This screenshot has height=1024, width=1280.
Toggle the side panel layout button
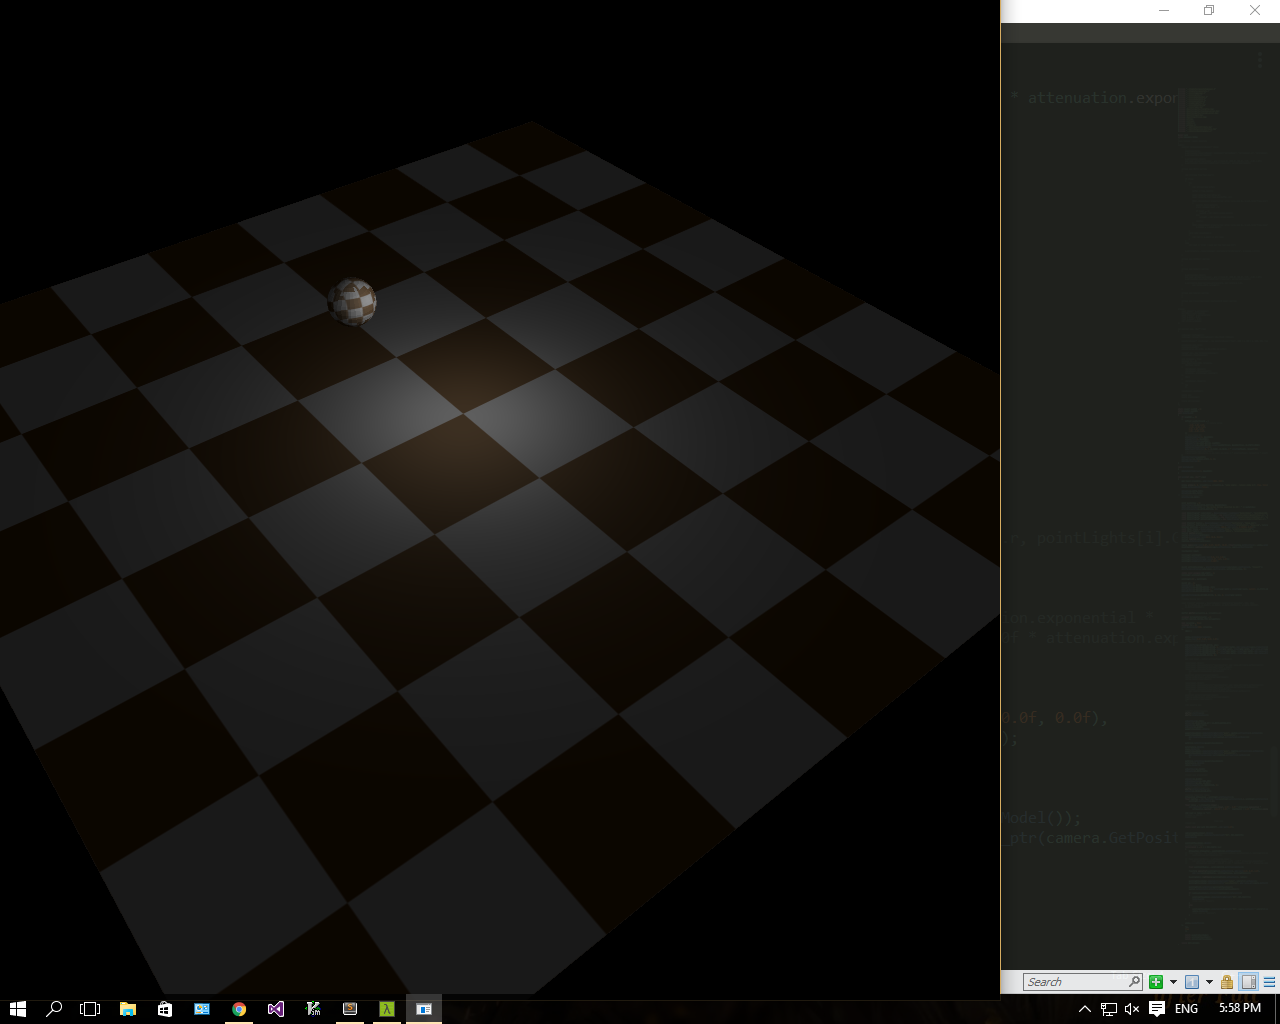[1249, 982]
